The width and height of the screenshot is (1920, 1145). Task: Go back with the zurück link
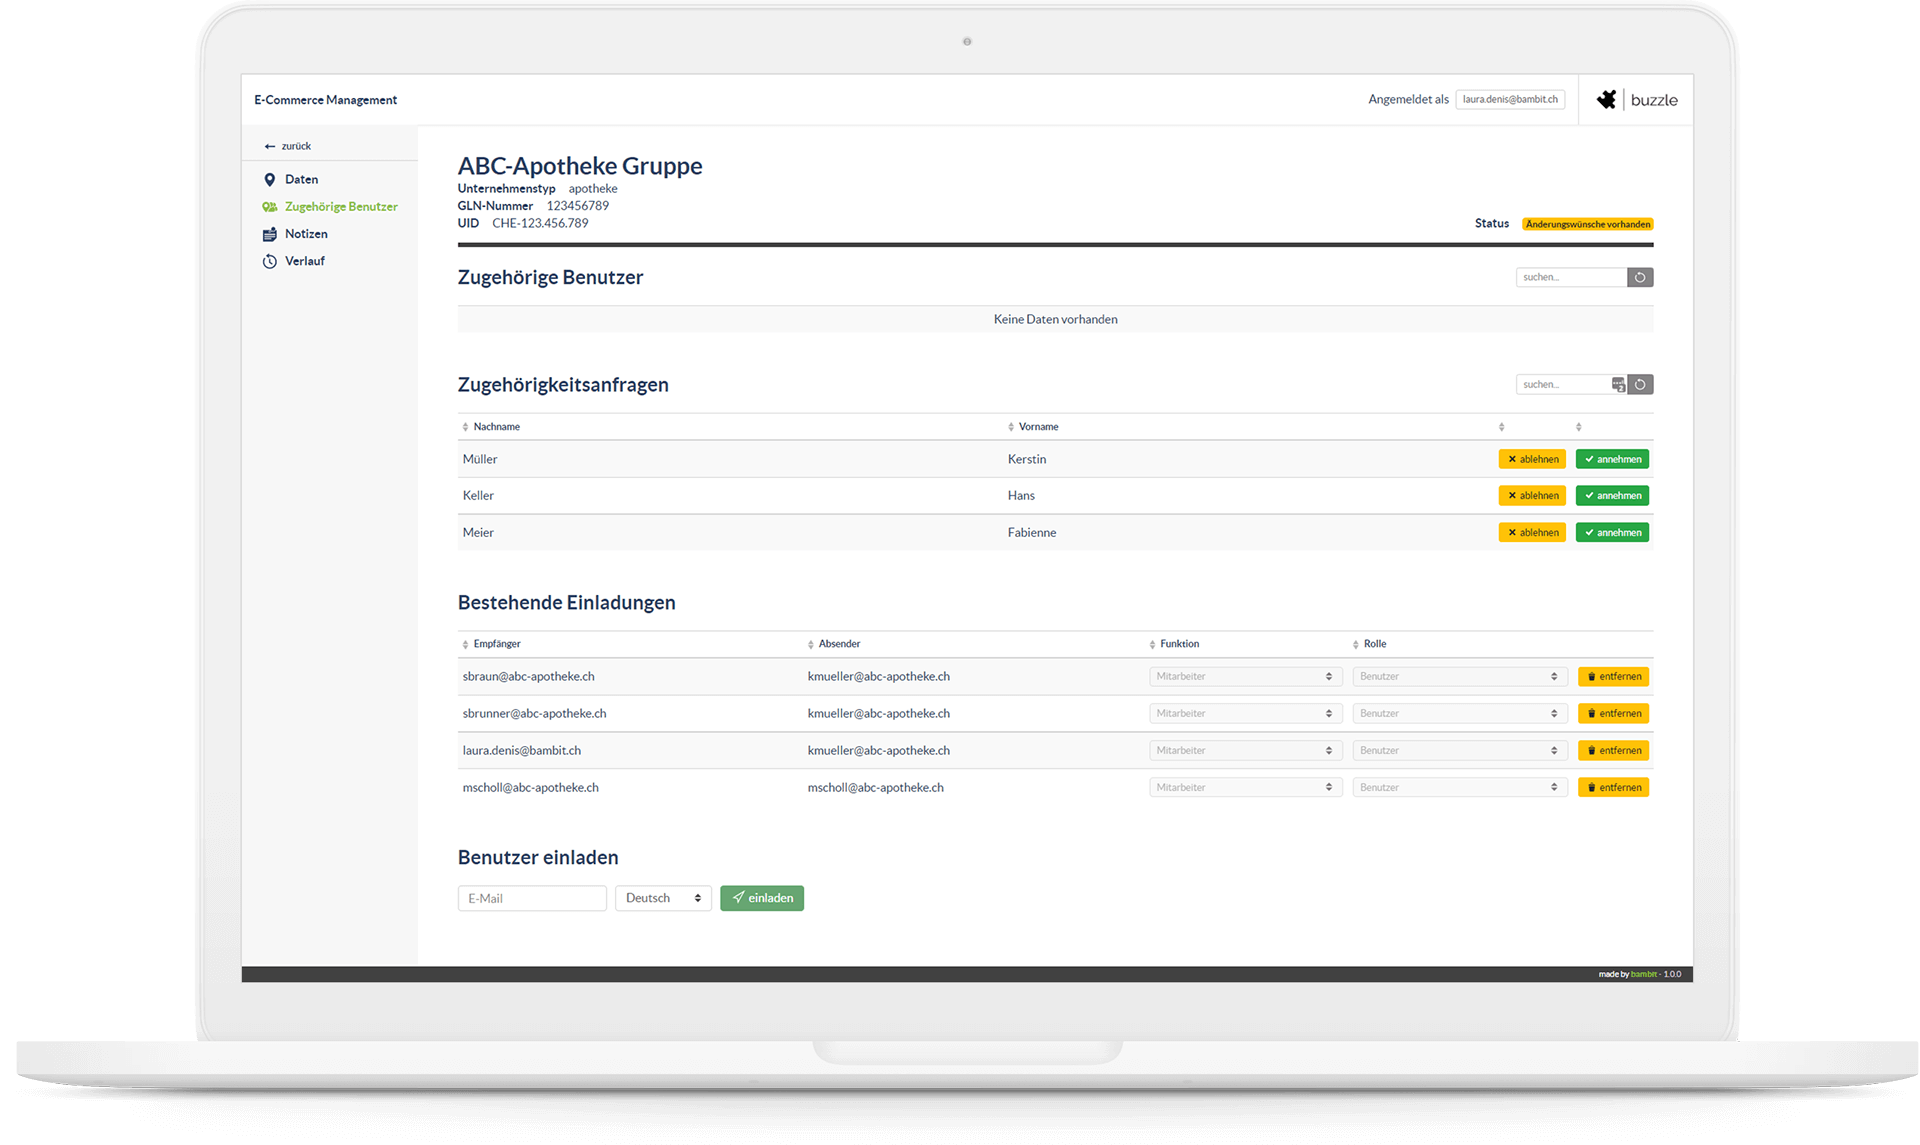coord(288,146)
